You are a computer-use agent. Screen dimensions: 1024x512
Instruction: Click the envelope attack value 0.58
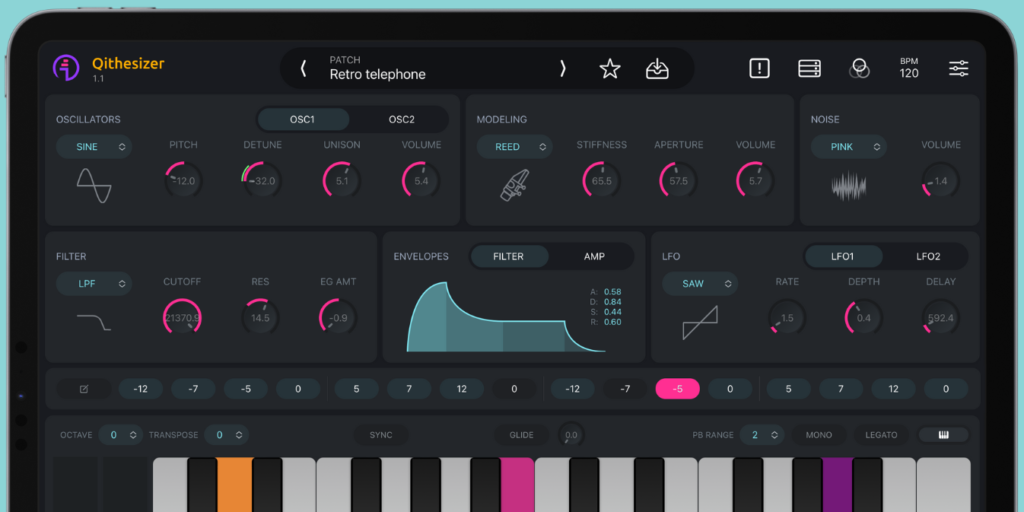pos(613,291)
